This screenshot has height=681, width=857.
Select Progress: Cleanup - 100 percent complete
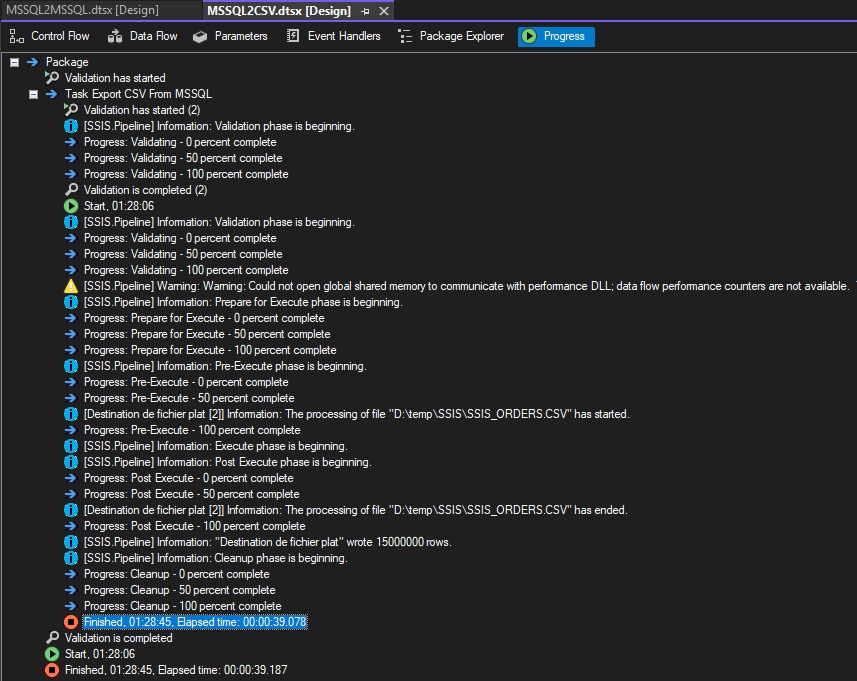pos(183,606)
